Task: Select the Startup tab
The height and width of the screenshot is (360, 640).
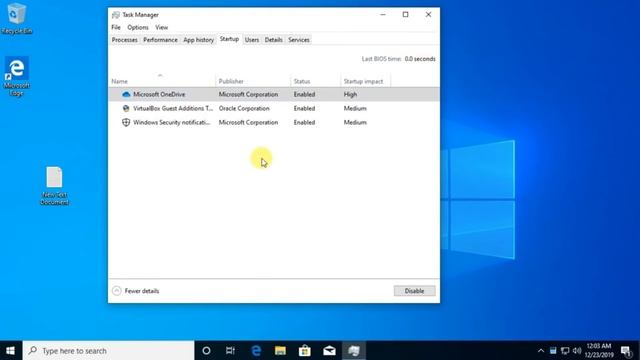Action: click(x=229, y=39)
